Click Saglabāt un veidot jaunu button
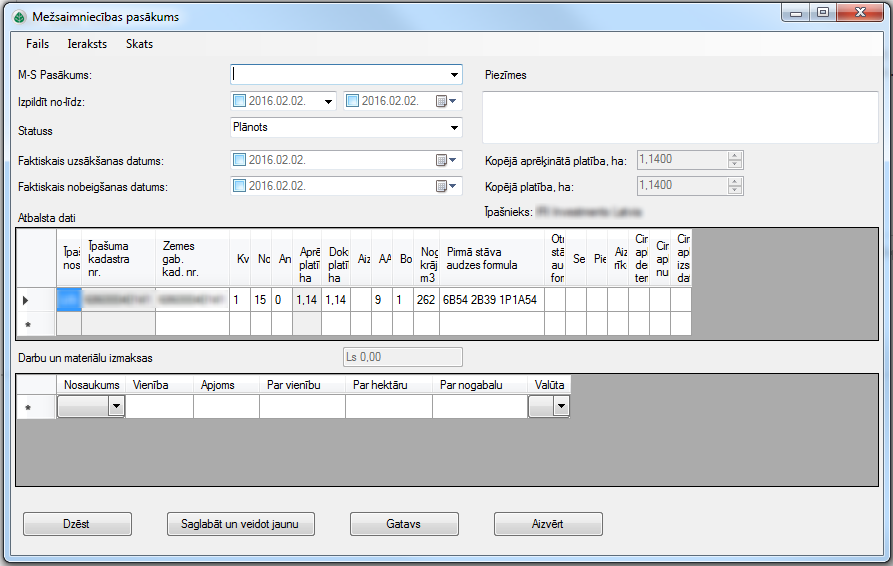 point(240,524)
